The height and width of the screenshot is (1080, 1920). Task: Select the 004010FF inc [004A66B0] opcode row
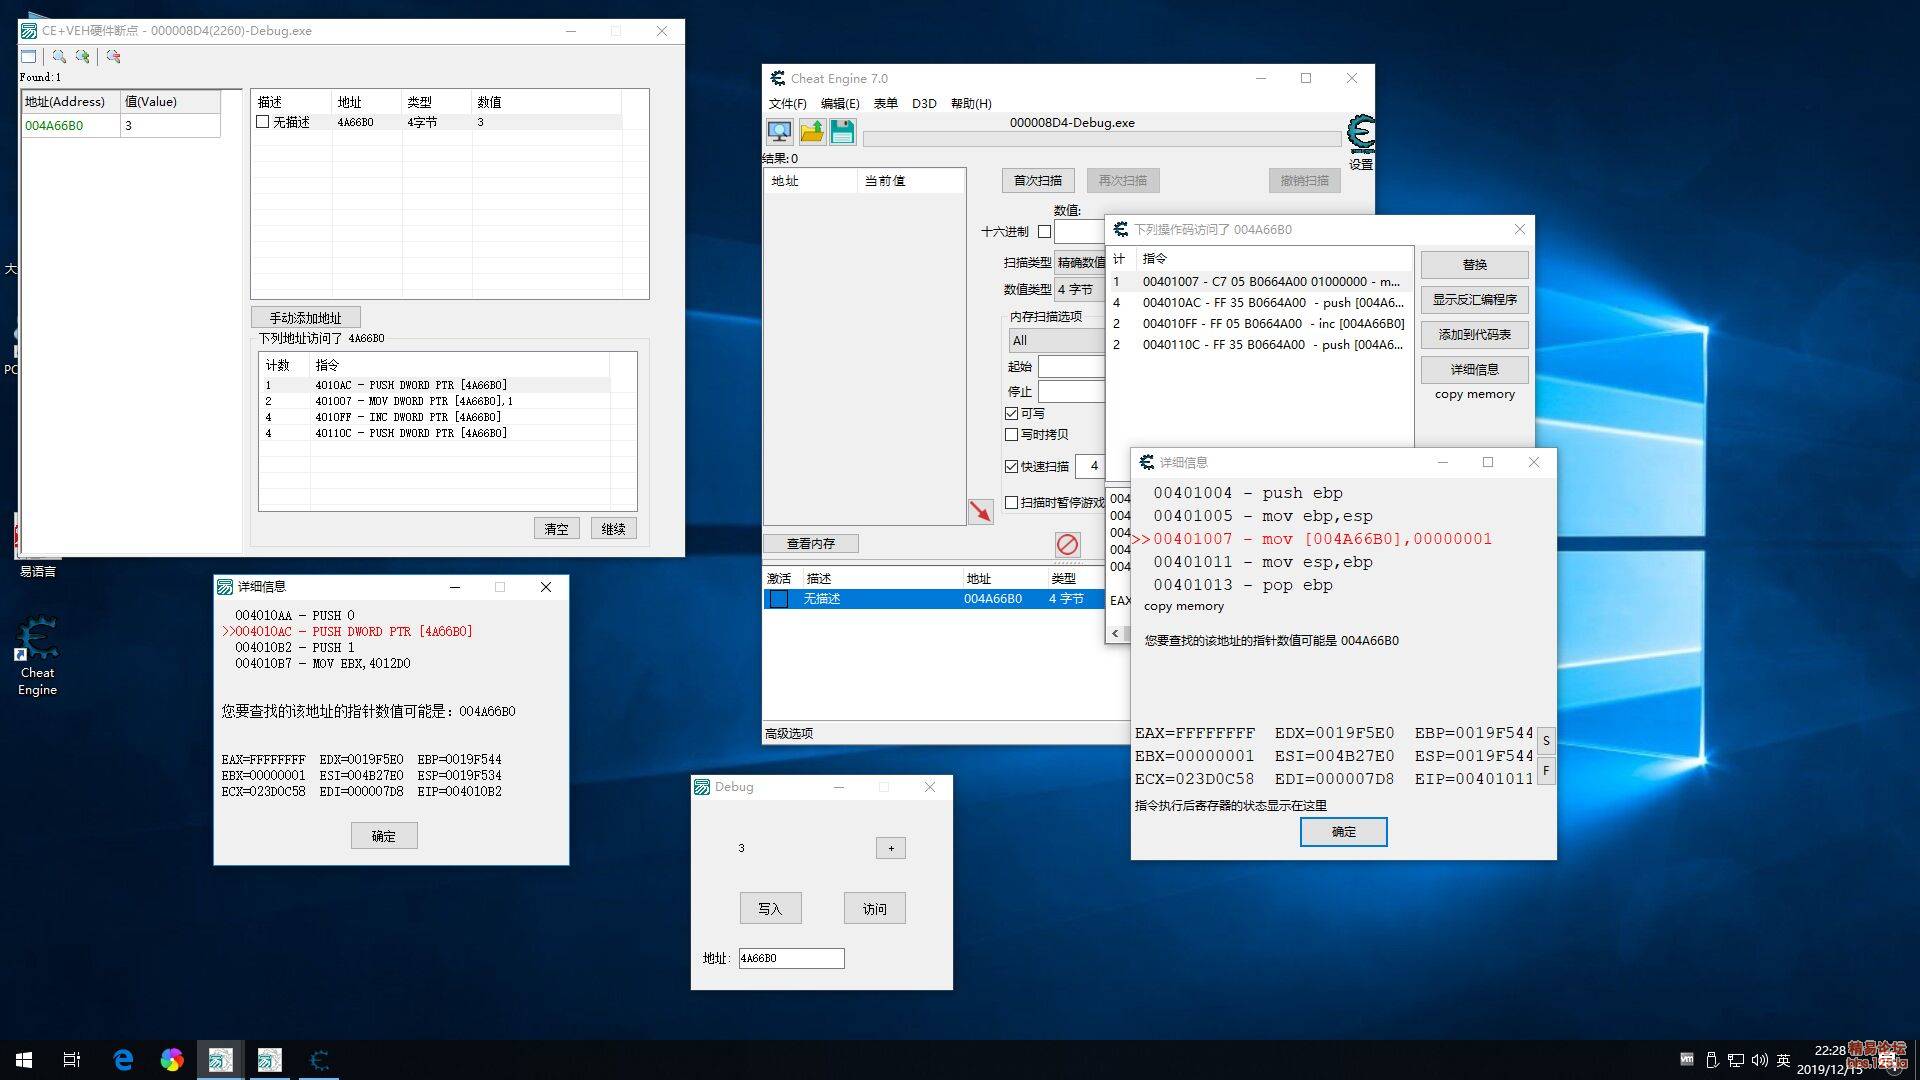(1260, 324)
